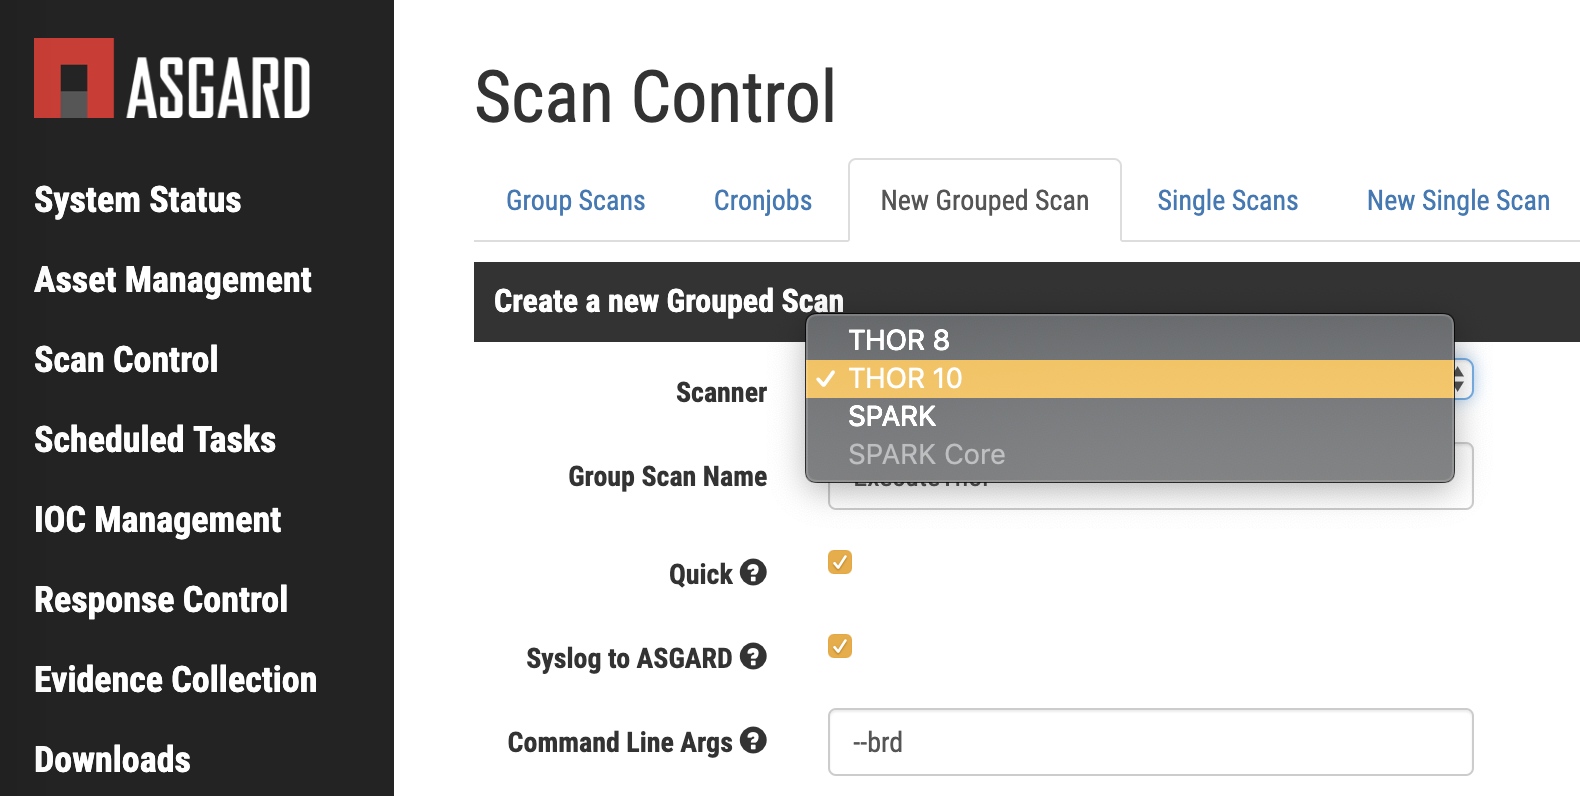Switch to the Group Scans tab

(575, 201)
